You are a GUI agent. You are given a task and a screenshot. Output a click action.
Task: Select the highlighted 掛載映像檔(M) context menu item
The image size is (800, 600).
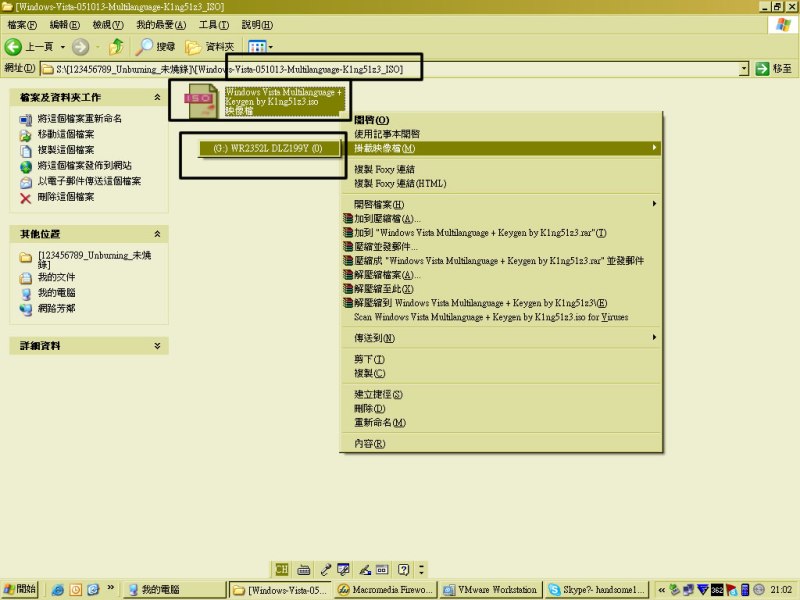coord(501,148)
